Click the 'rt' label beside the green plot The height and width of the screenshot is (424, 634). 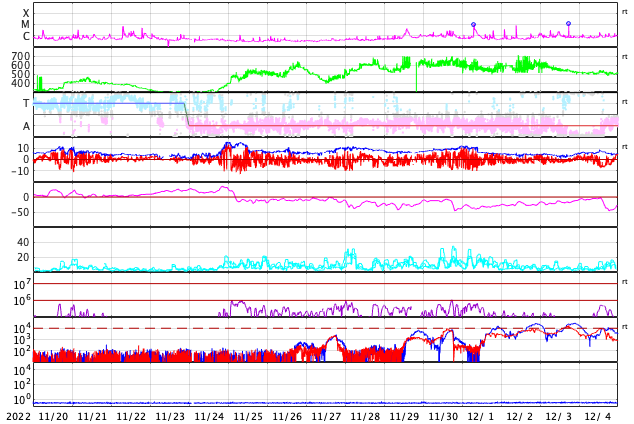(x=625, y=57)
